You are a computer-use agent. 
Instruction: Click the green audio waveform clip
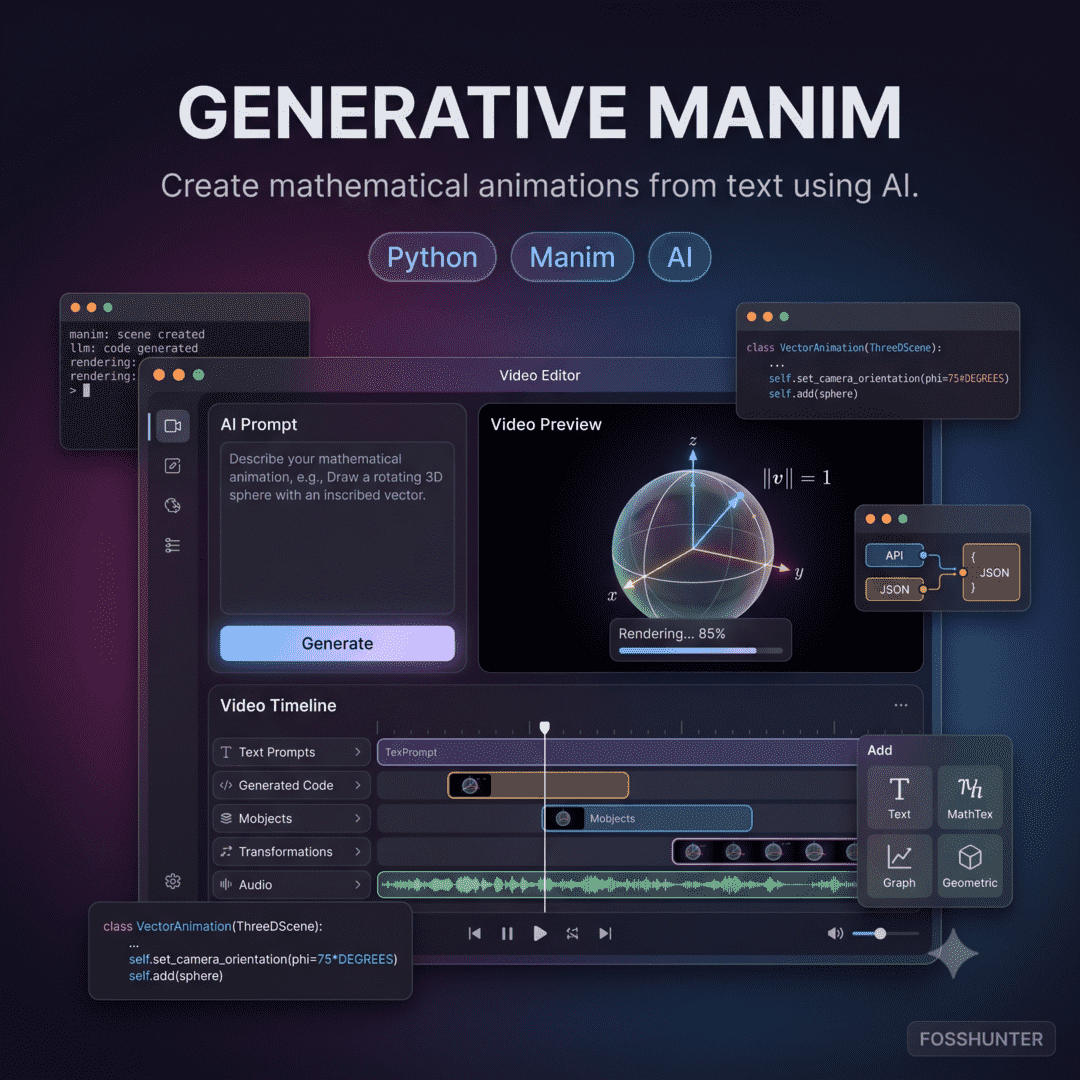tap(618, 884)
